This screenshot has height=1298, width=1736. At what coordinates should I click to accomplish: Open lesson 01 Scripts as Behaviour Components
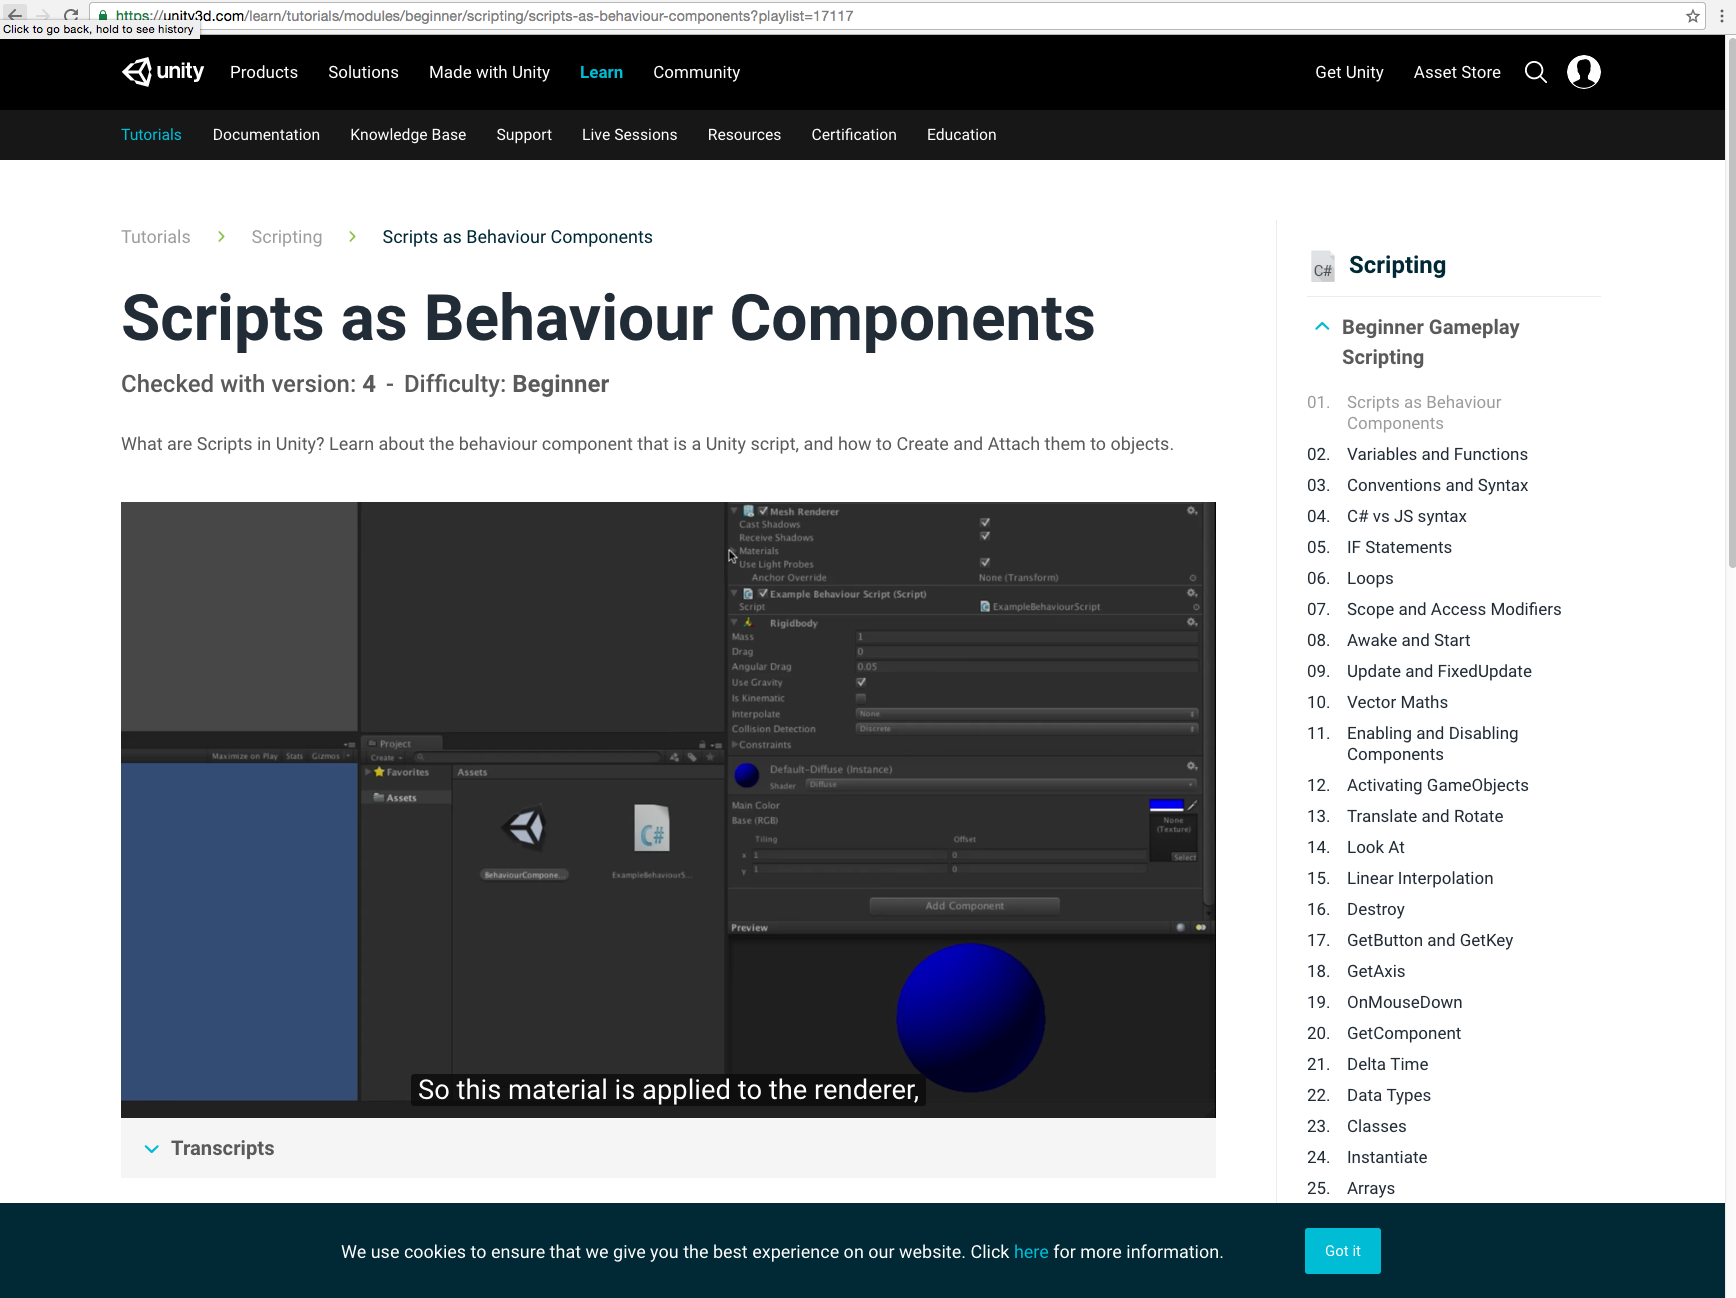point(1424,412)
